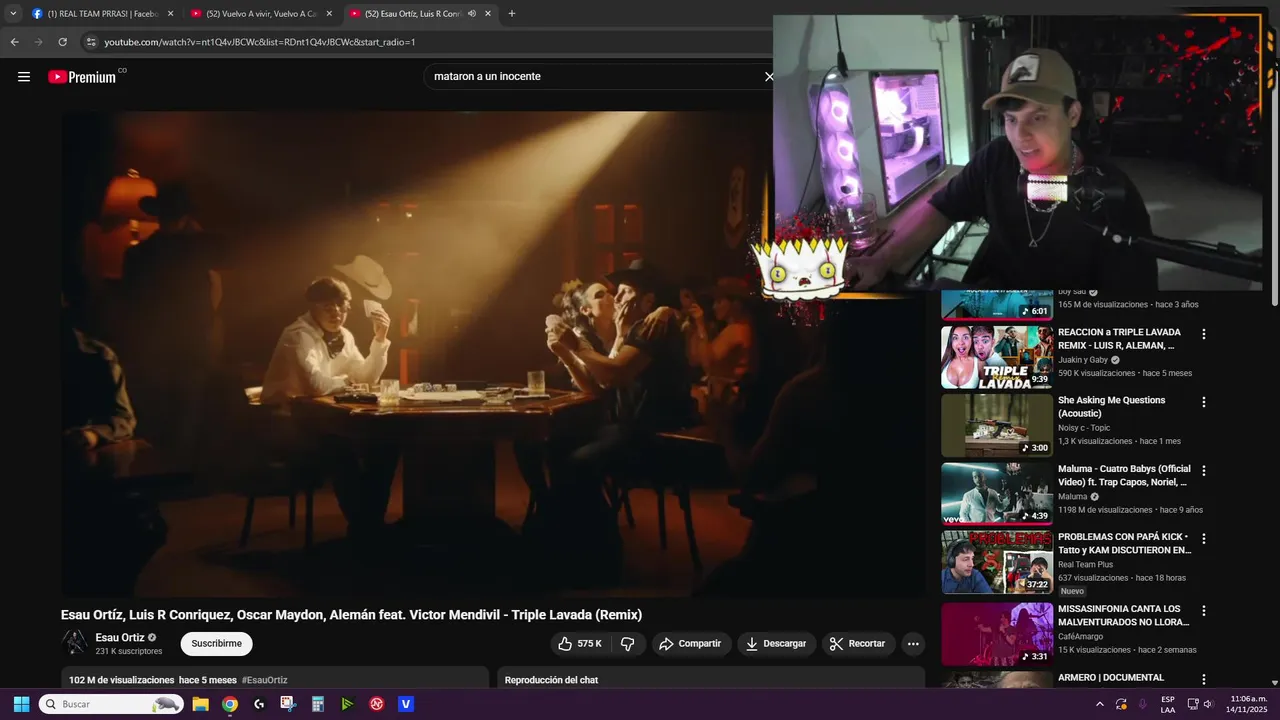Open options for She Asking Me Questions video
Image resolution: width=1280 pixels, height=720 pixels.
(1204, 402)
